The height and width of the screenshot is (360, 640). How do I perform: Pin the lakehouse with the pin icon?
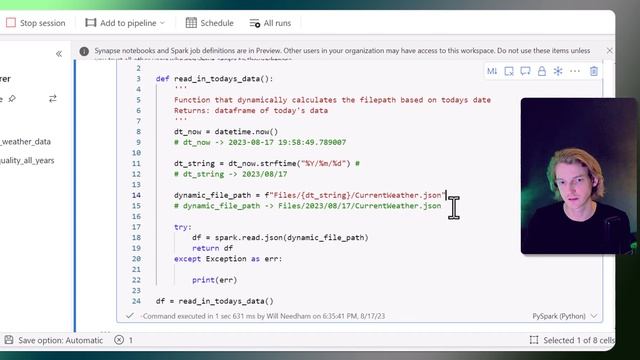(12, 98)
